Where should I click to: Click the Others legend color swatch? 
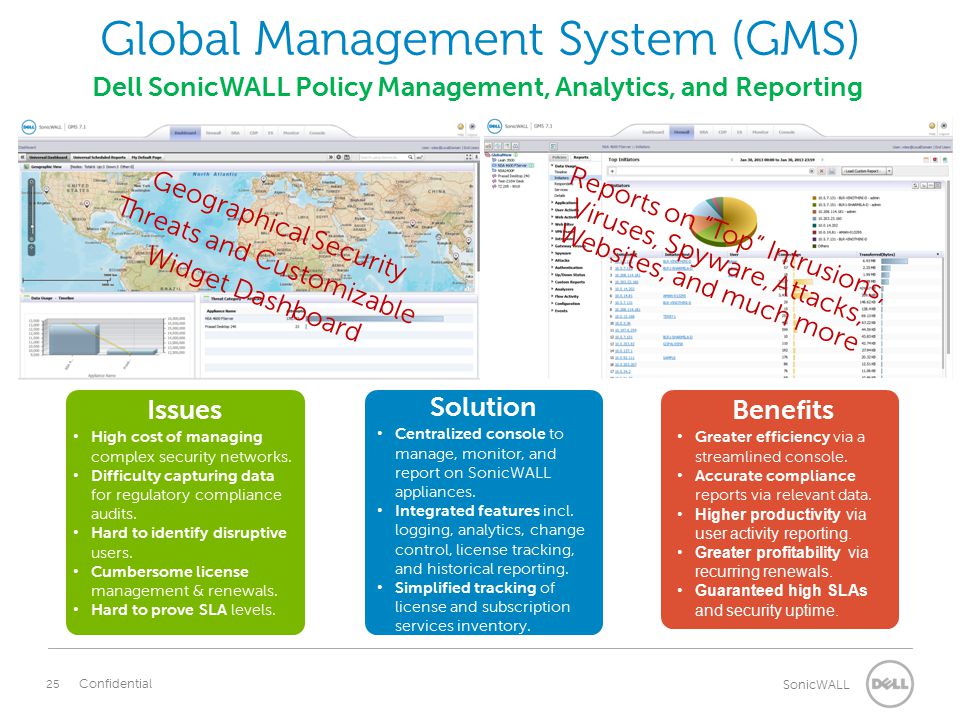pos(814,246)
